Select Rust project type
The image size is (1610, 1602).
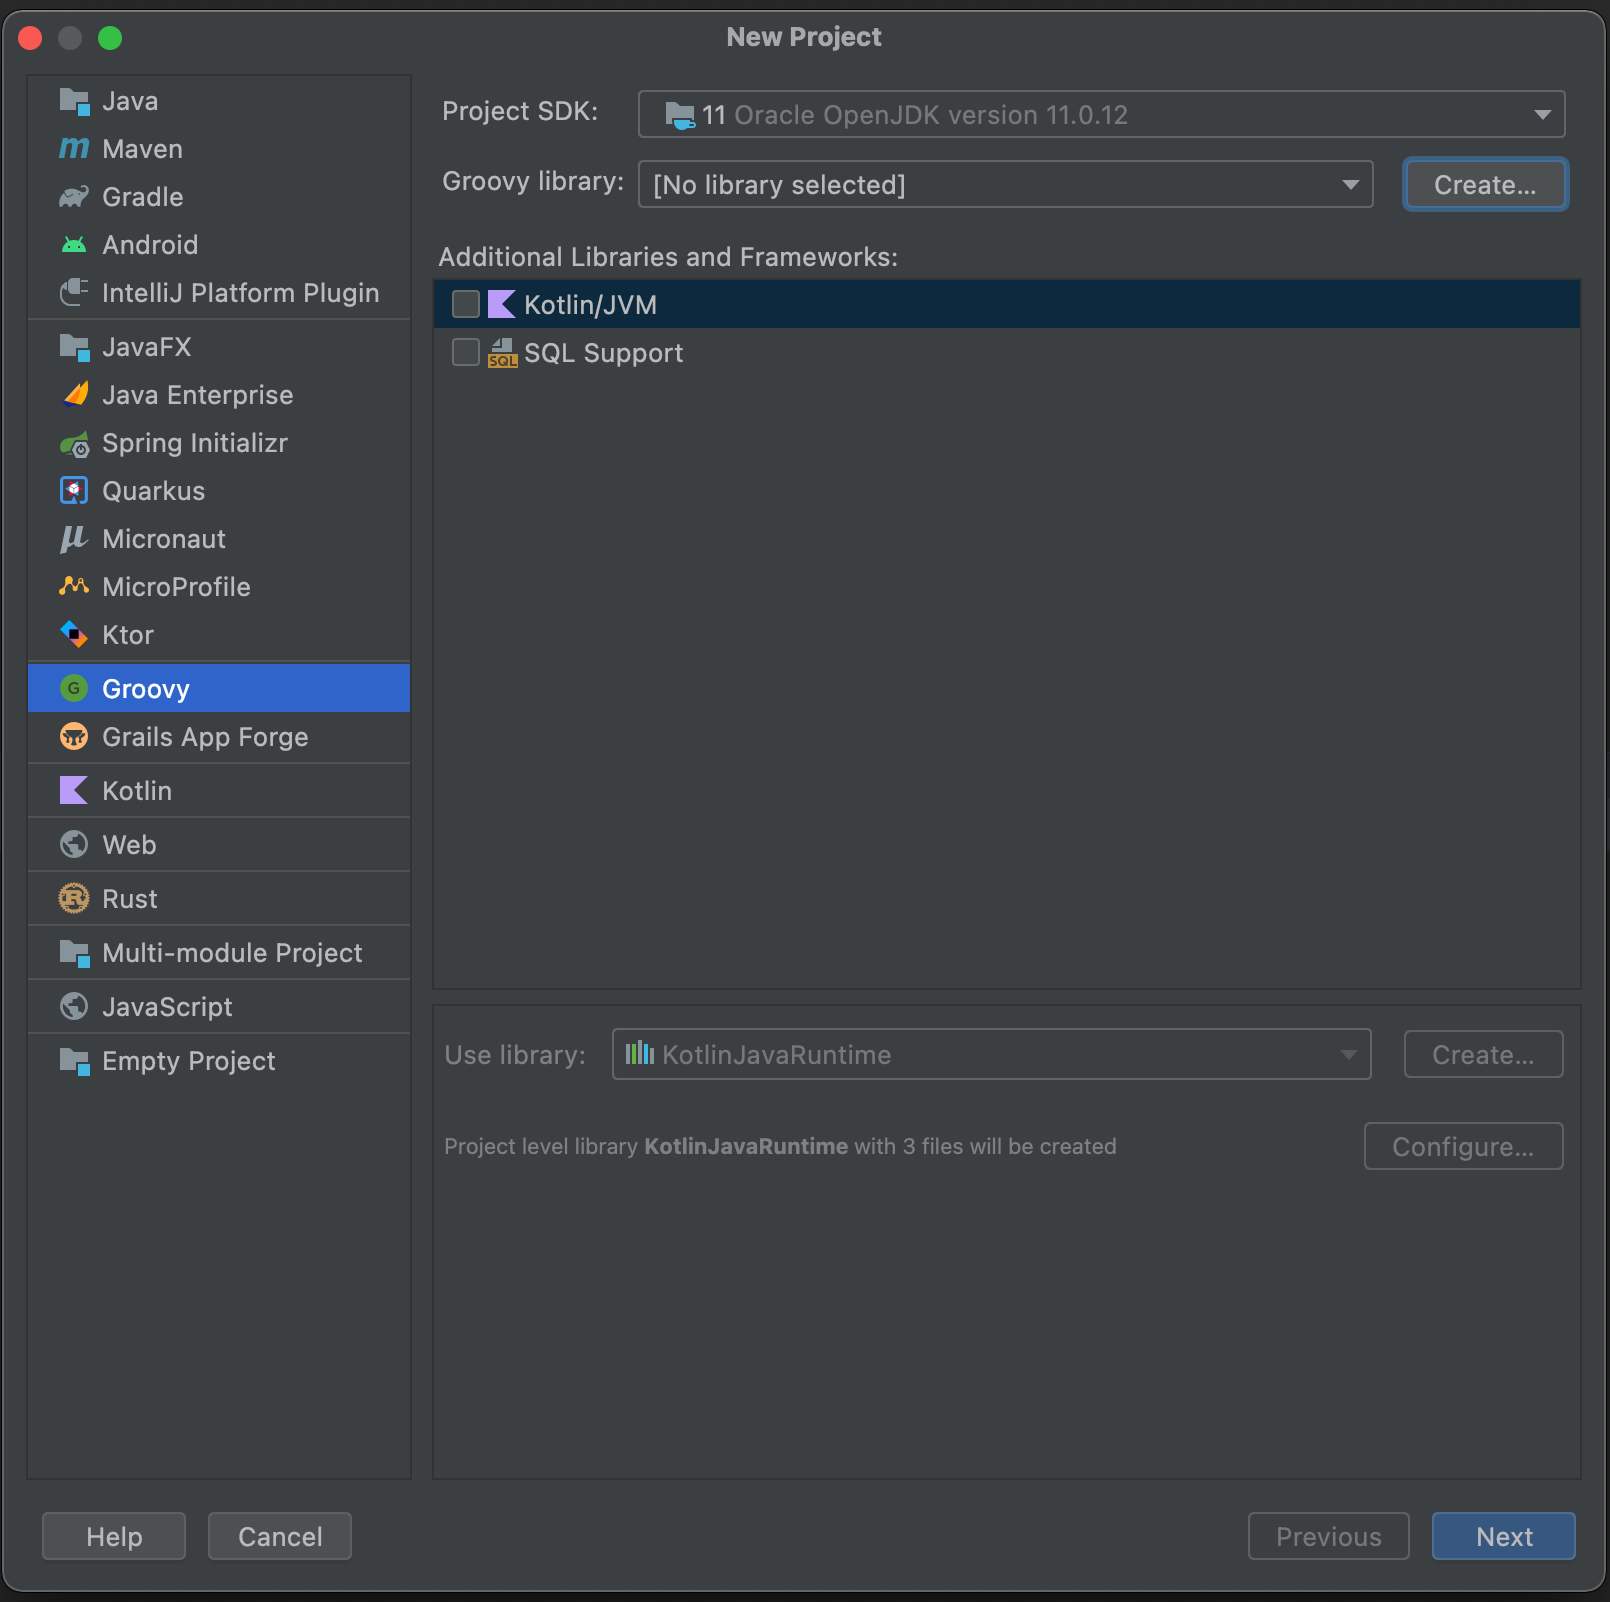tap(219, 899)
